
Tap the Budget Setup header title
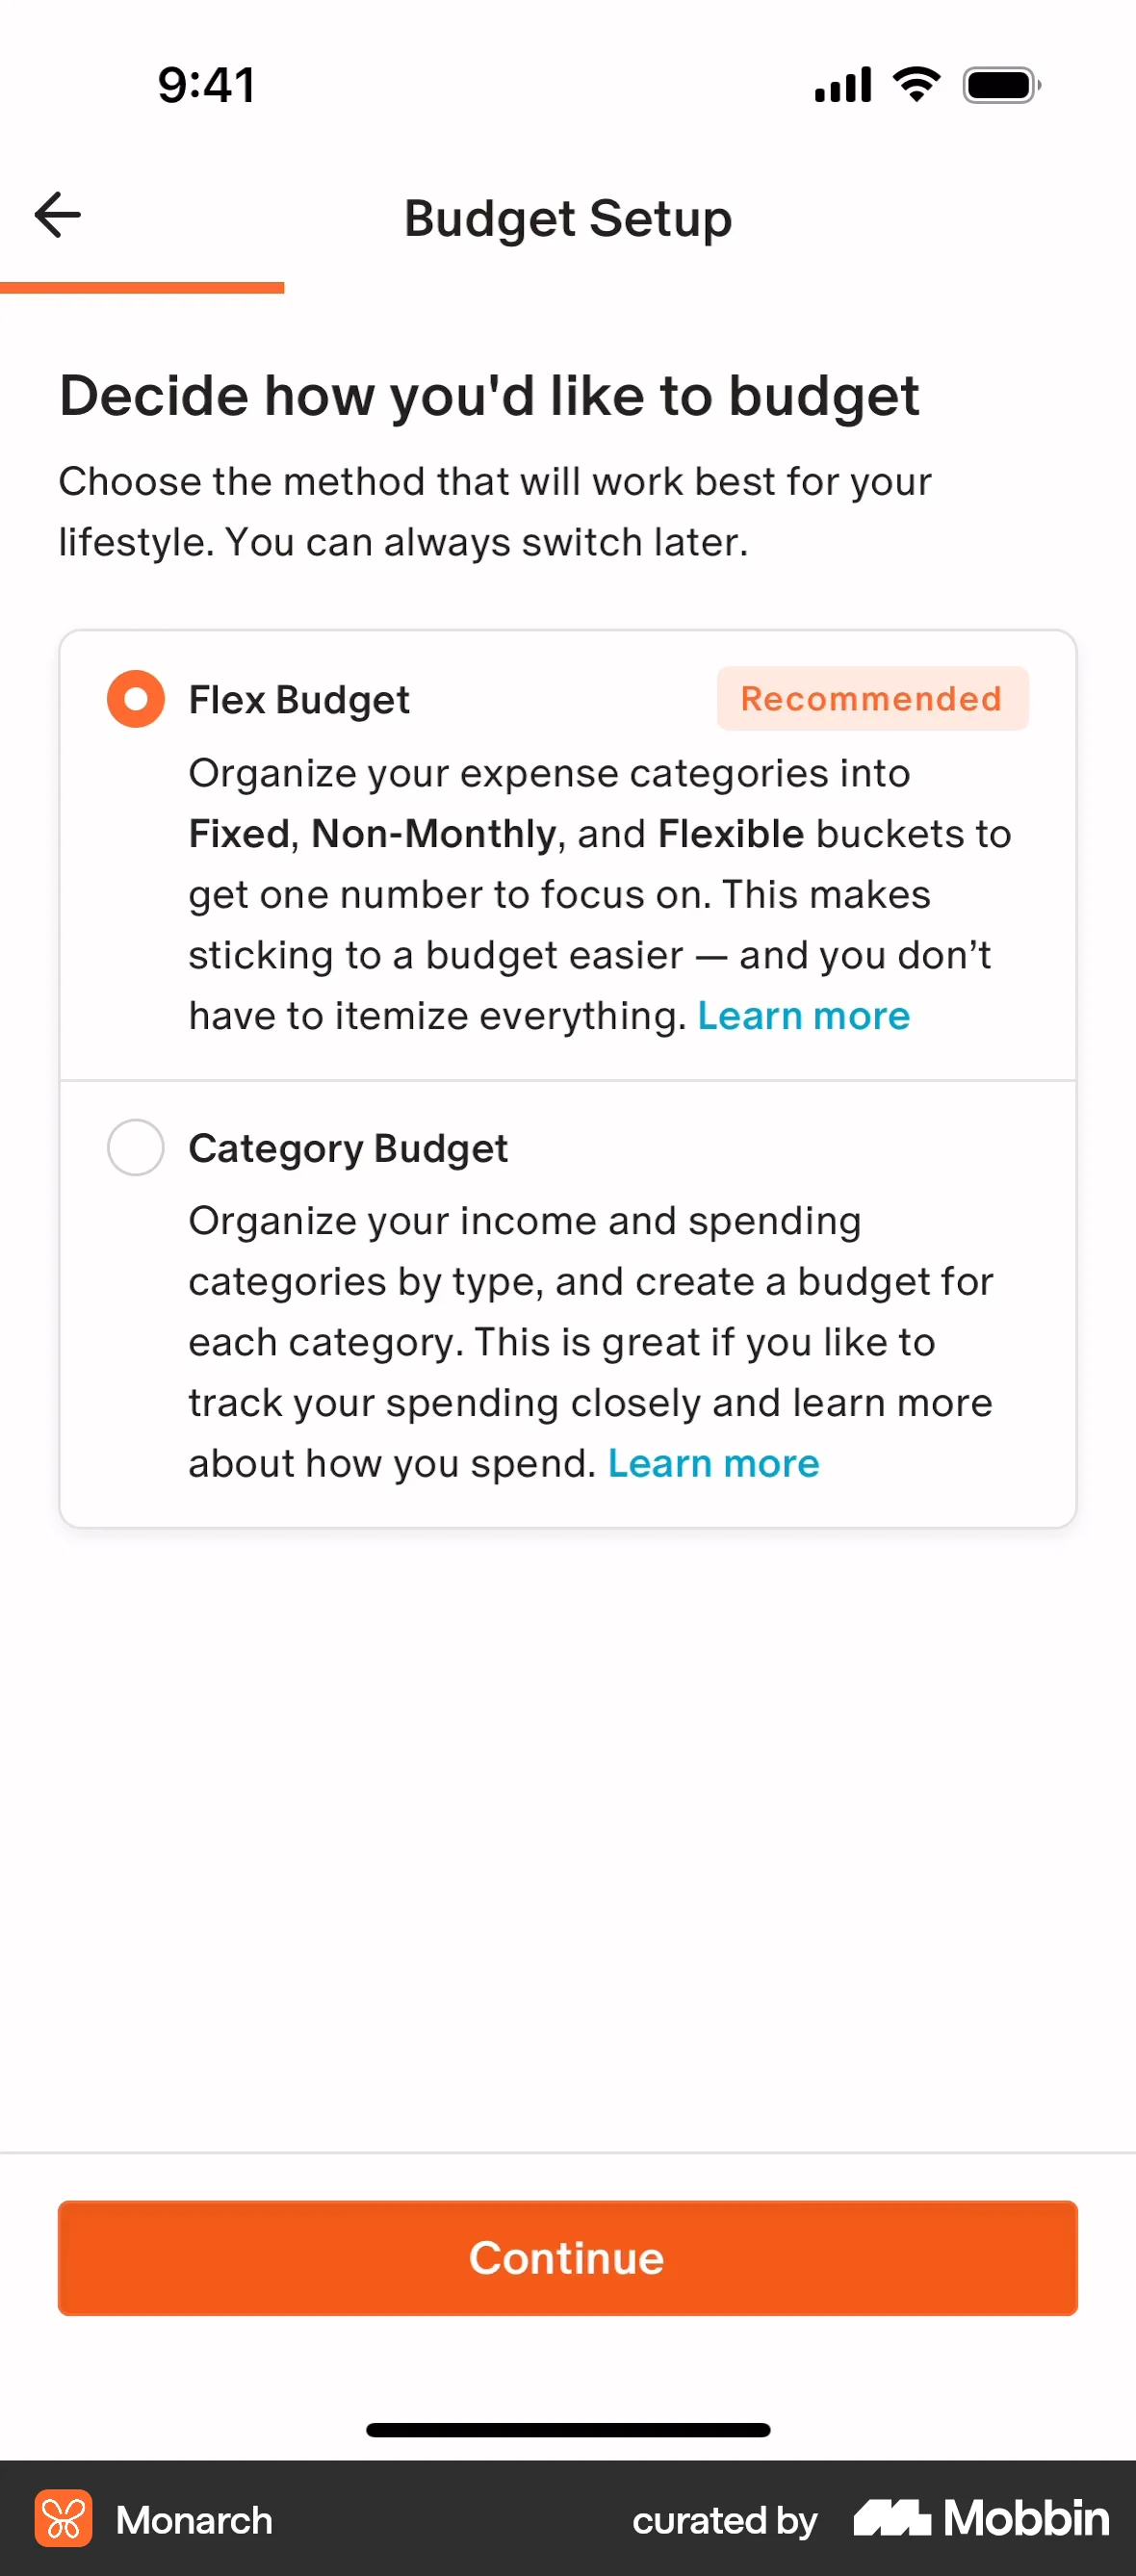(x=568, y=218)
